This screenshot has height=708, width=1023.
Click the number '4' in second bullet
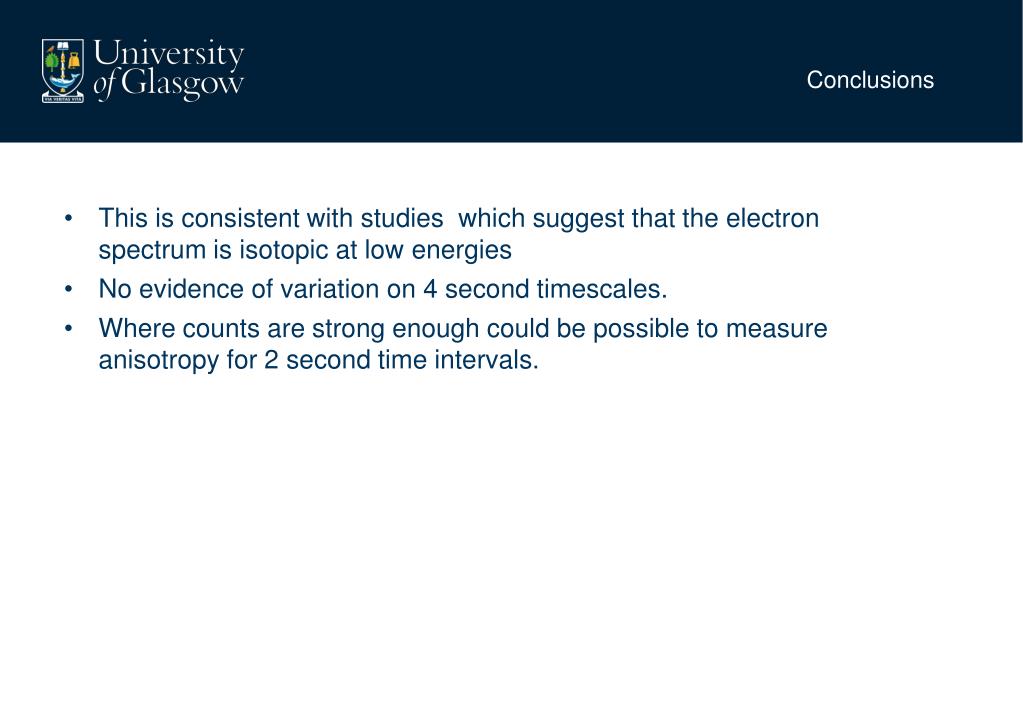[430, 289]
